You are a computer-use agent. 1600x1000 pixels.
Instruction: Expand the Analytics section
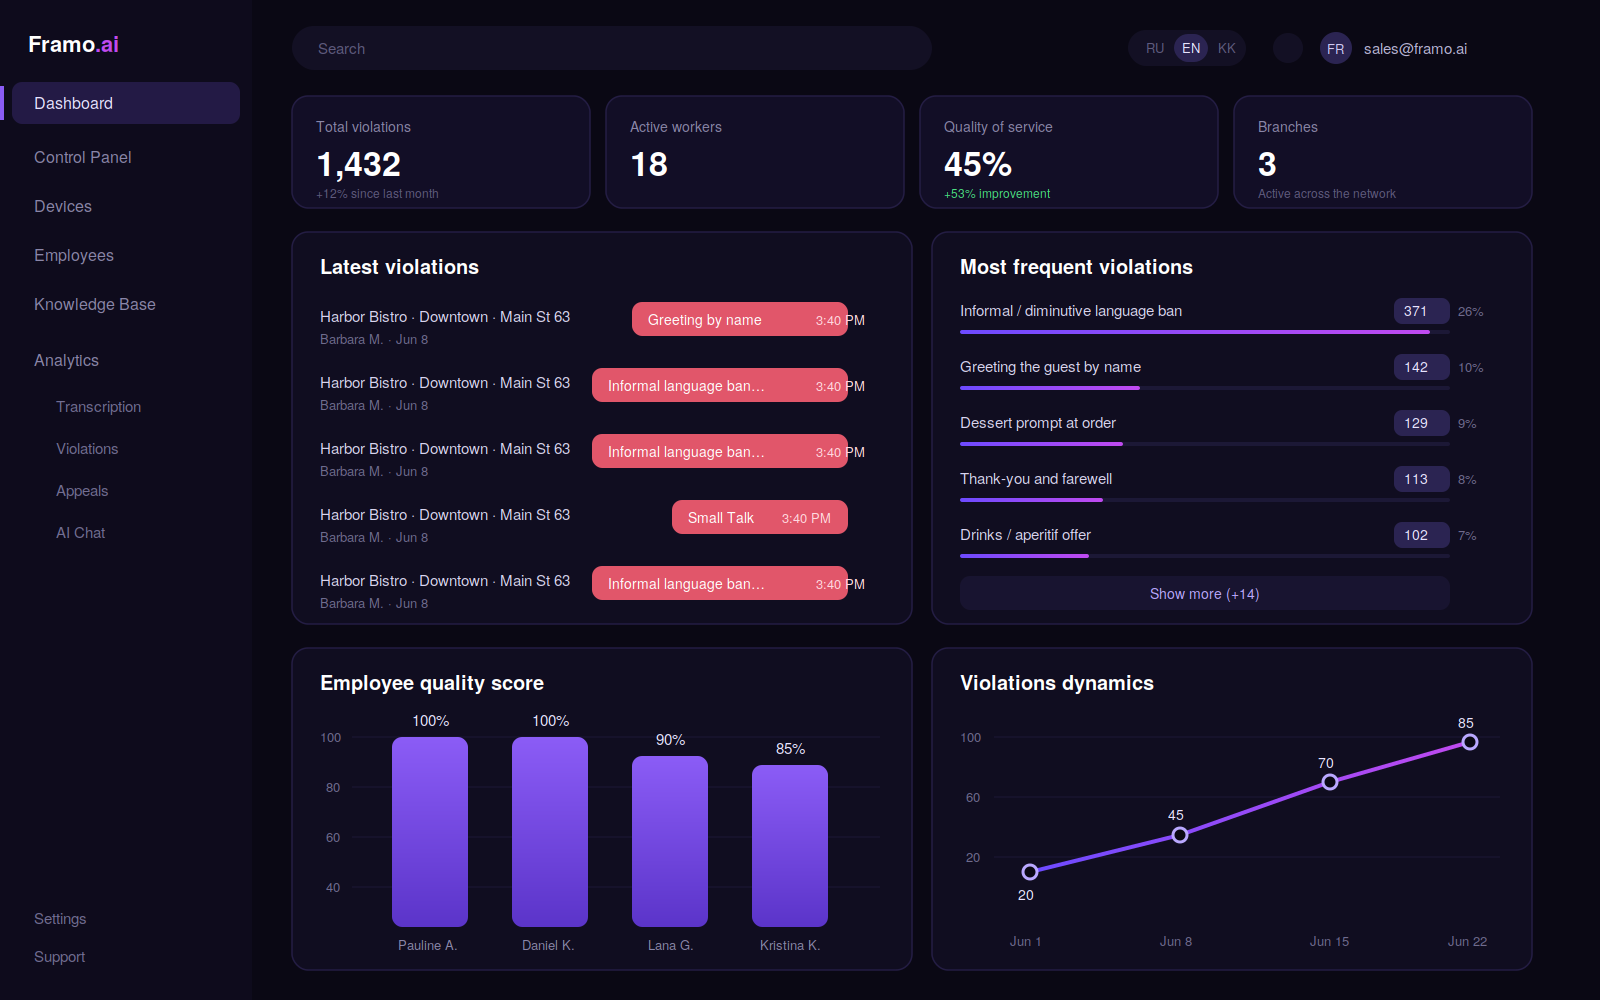point(67,360)
